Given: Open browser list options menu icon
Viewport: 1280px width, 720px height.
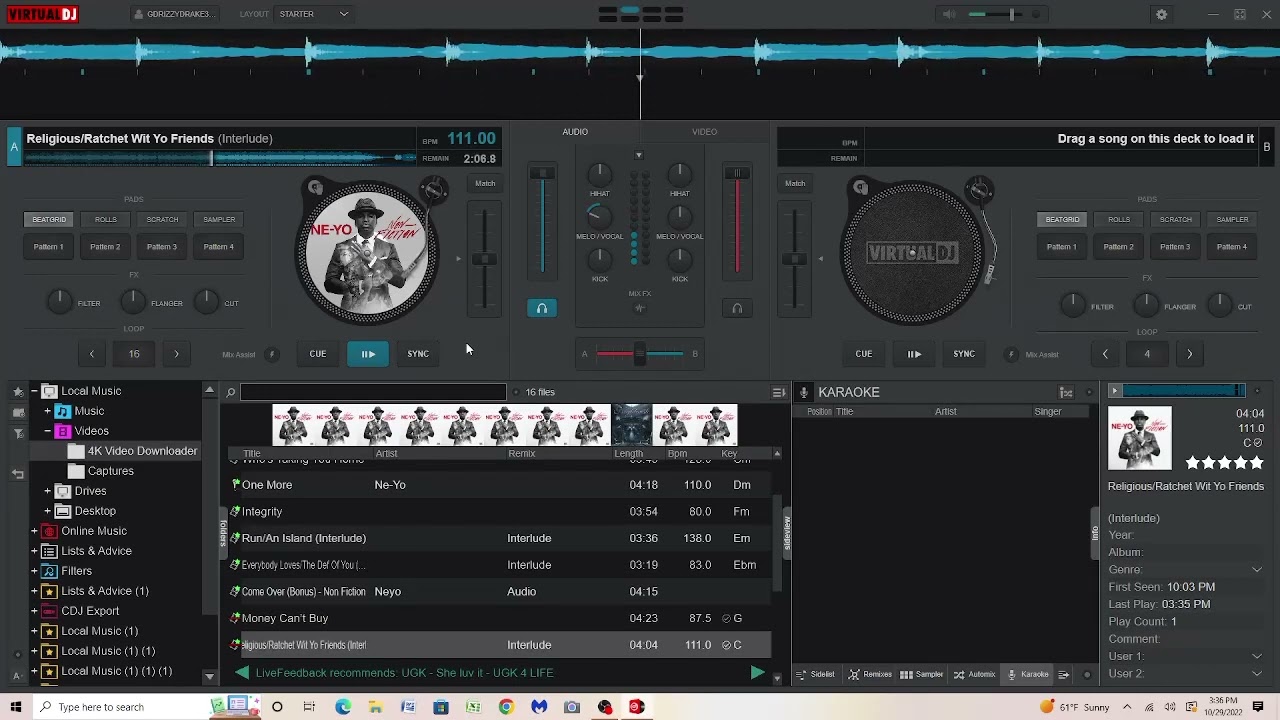Looking at the screenshot, I should (x=778, y=392).
